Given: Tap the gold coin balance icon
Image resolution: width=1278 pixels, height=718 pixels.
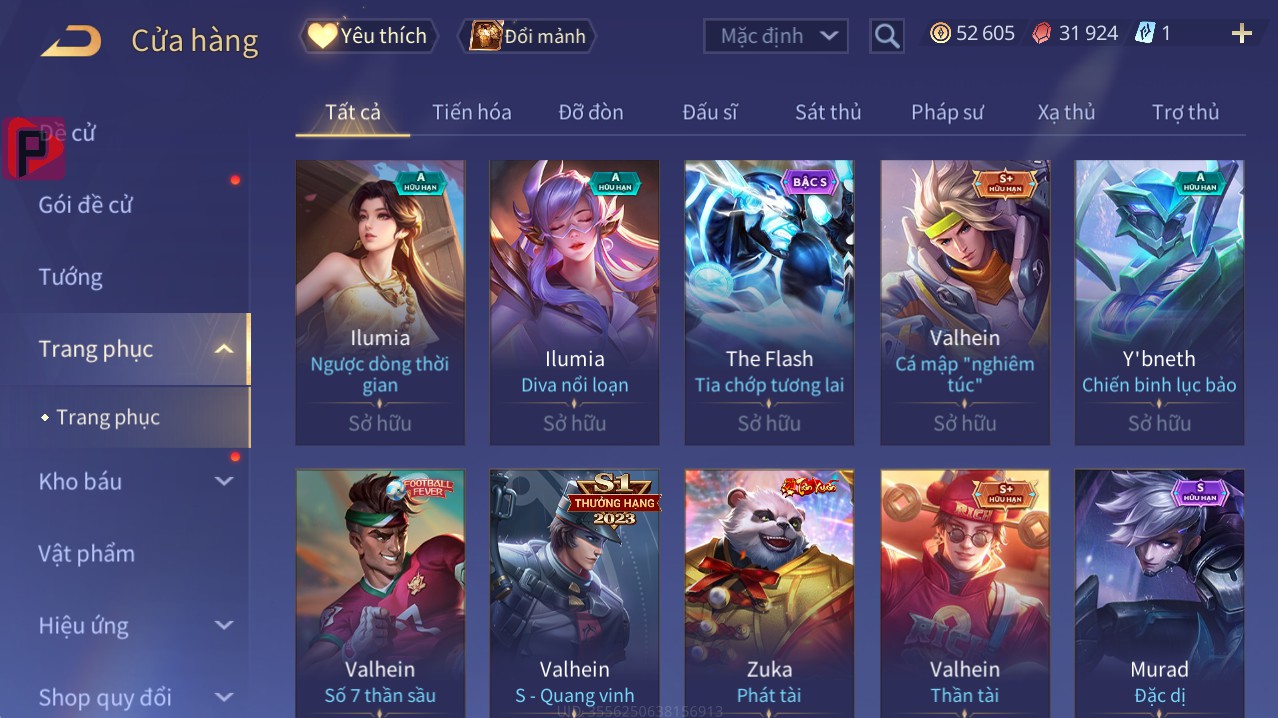Looking at the screenshot, I should [940, 33].
